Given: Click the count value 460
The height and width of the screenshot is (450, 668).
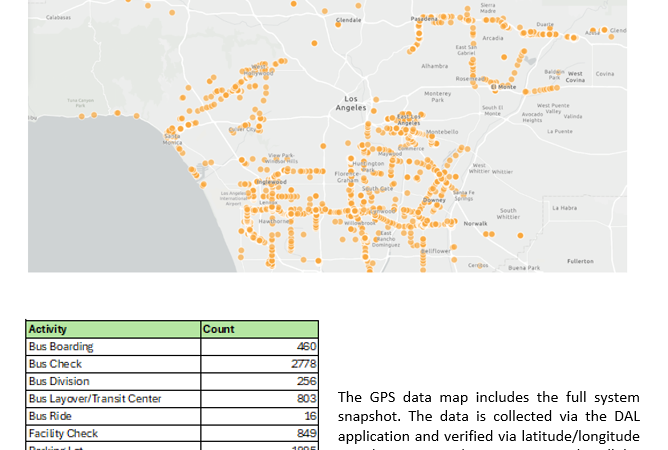Looking at the screenshot, I should click(x=306, y=347).
